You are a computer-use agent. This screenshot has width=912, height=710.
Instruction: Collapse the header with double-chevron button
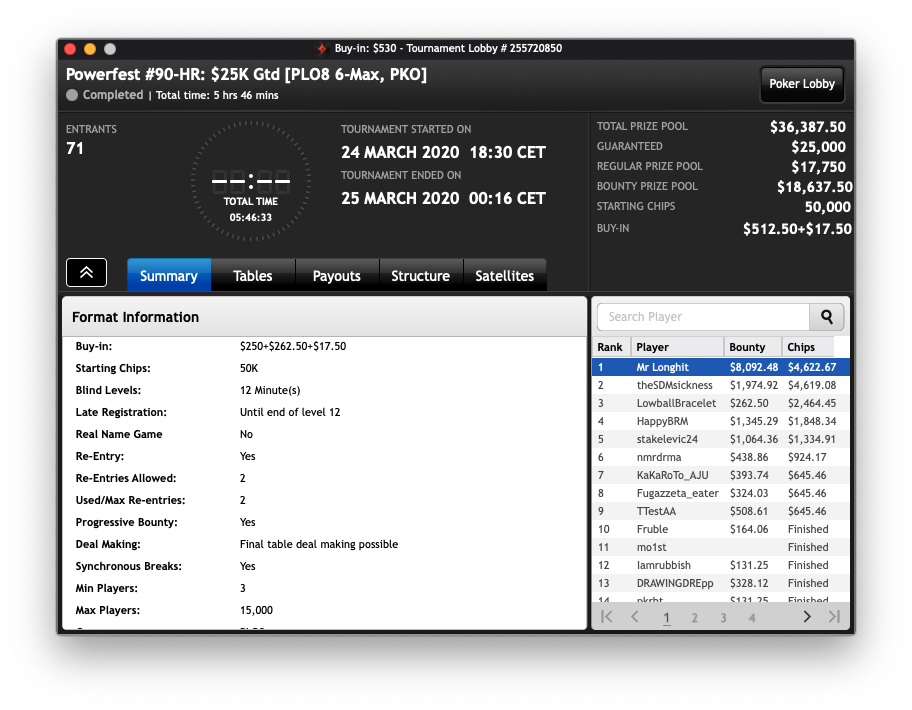[86, 272]
